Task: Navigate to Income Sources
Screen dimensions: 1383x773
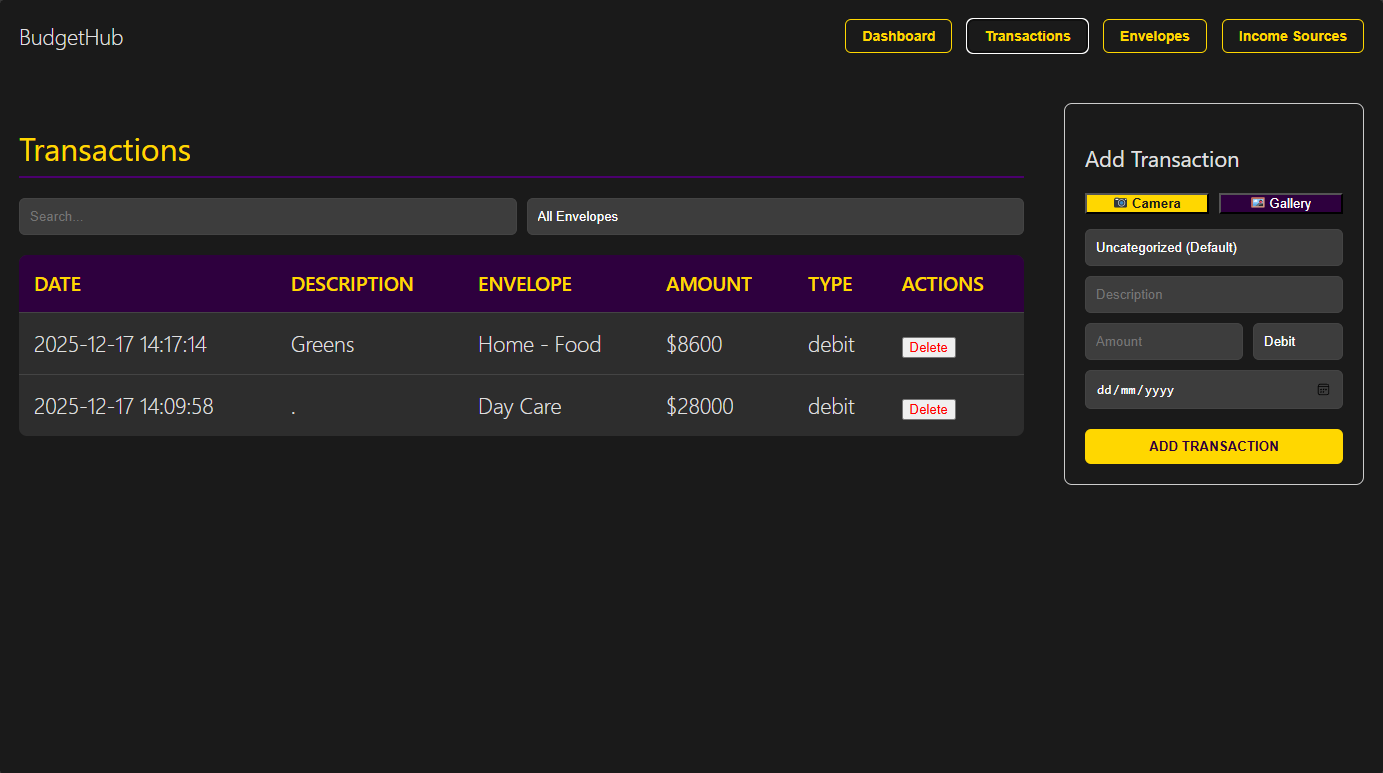Action: (x=1292, y=35)
